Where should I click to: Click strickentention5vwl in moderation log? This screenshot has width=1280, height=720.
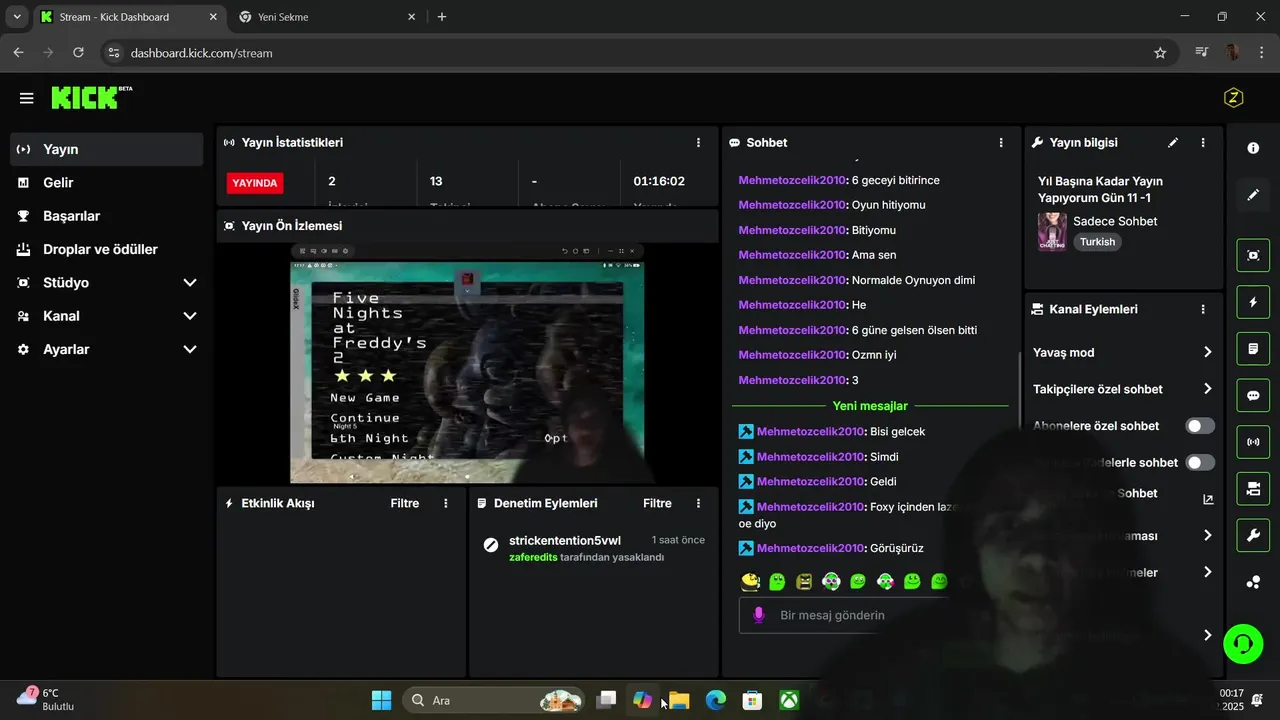click(x=565, y=540)
